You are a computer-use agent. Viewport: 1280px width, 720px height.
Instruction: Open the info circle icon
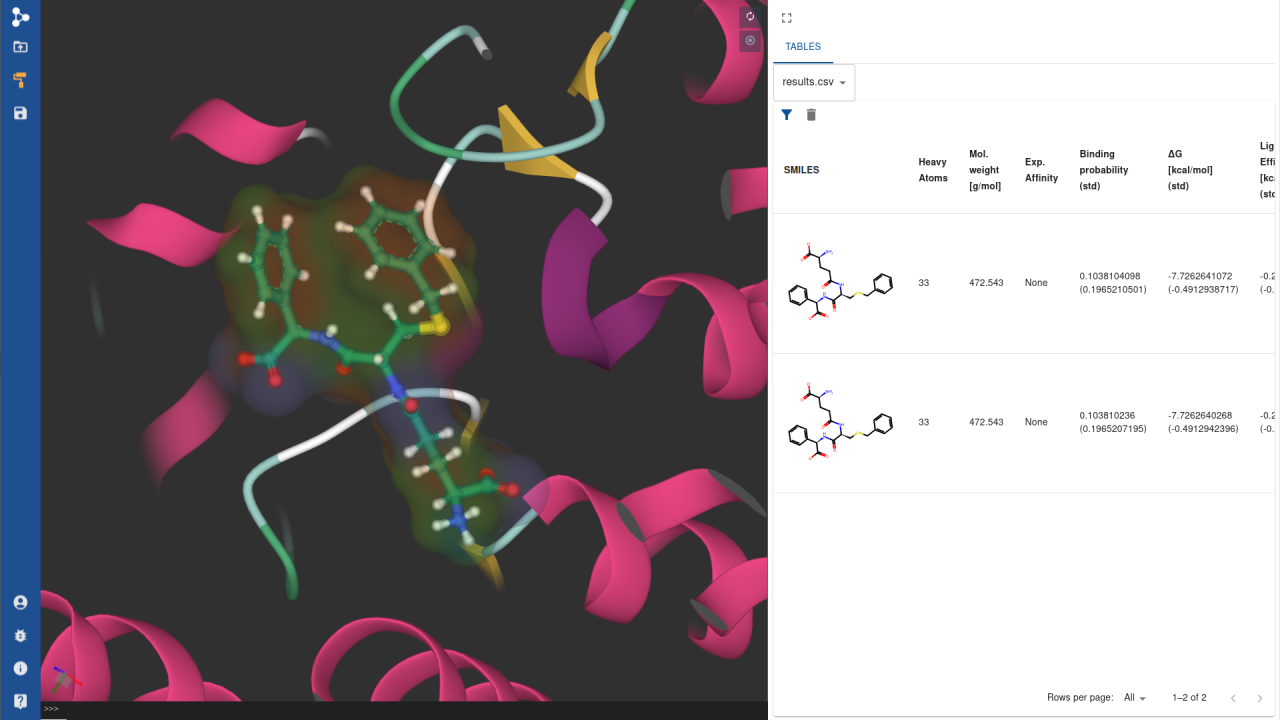pos(20,668)
